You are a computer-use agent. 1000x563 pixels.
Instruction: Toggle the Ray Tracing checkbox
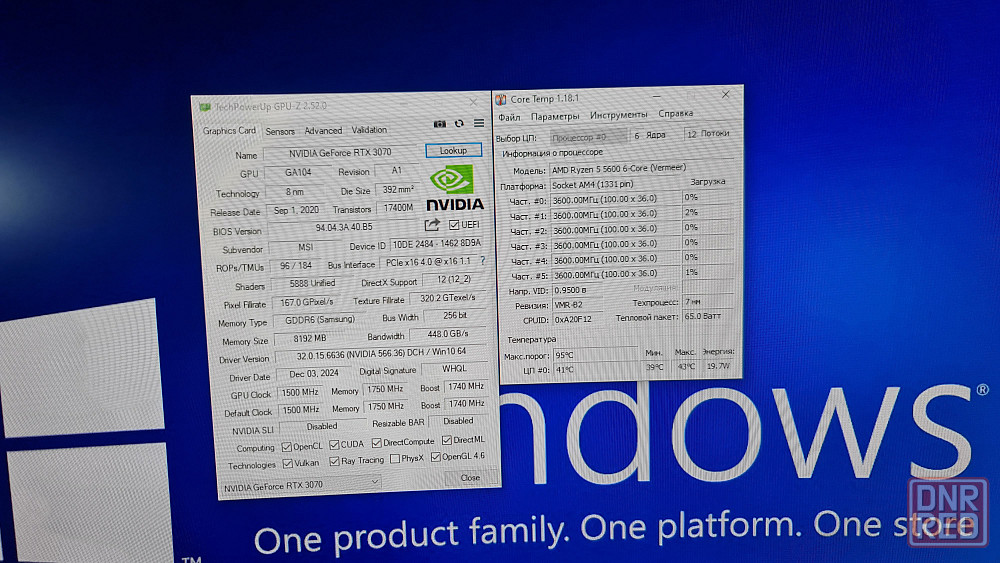(x=334, y=461)
